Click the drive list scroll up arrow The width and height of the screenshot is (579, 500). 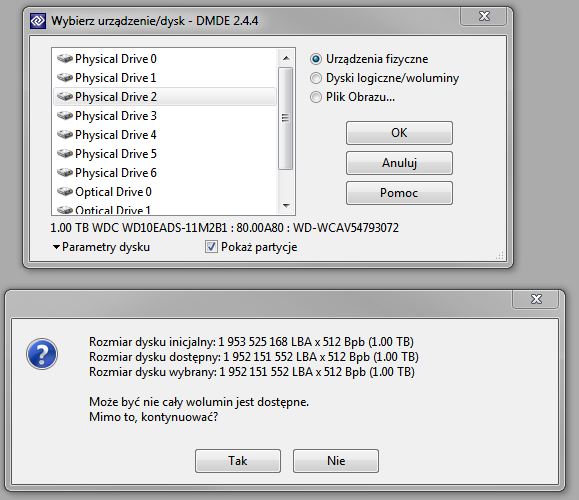[x=286, y=58]
